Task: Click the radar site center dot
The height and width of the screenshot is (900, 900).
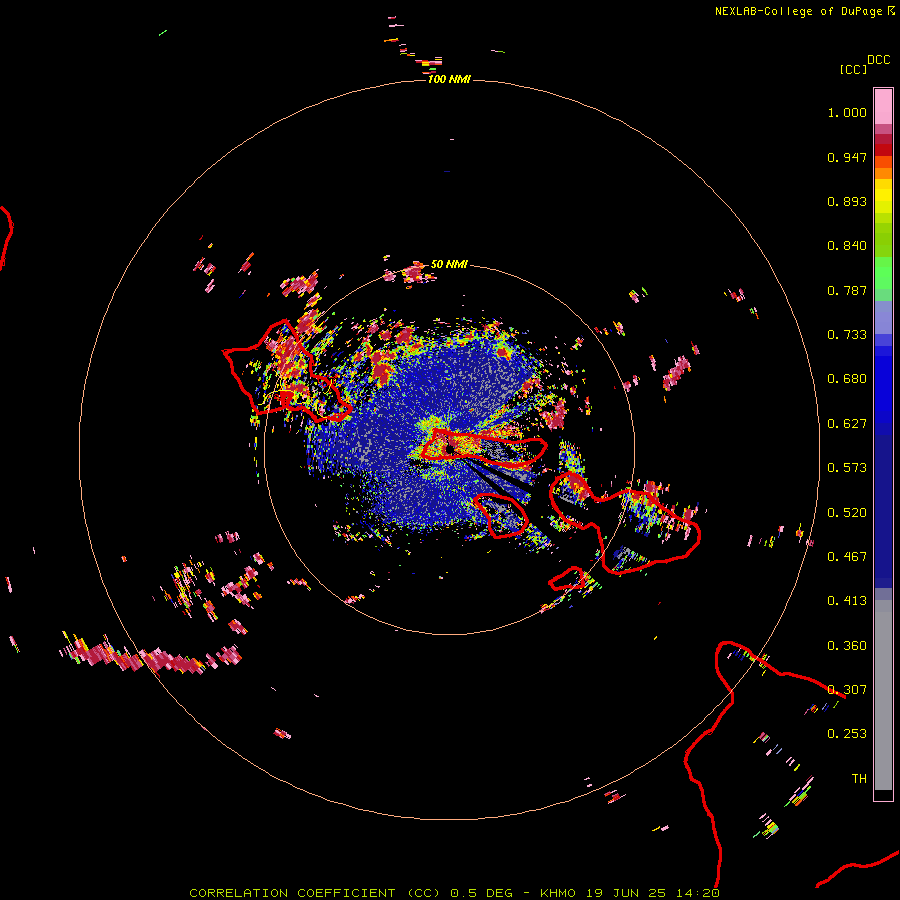Action: tap(450, 449)
